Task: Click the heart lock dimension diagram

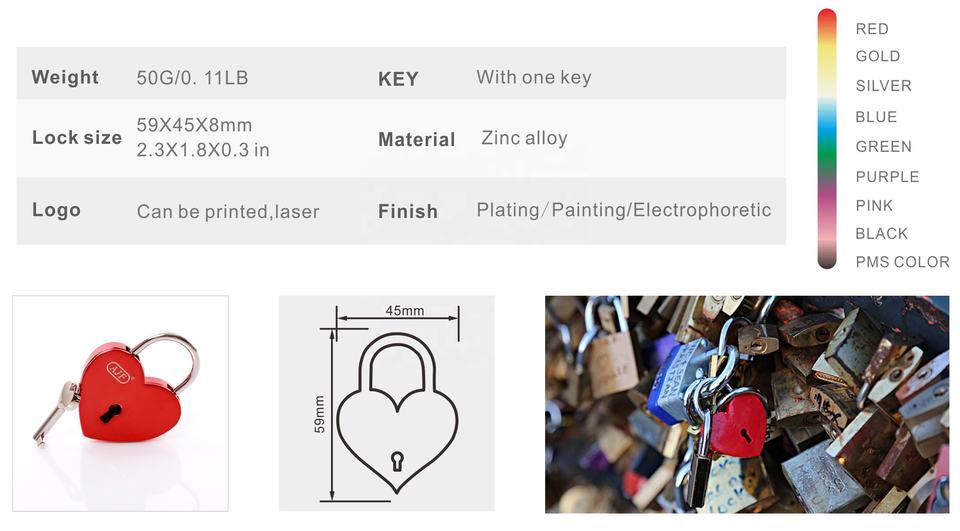Action: coord(386,403)
